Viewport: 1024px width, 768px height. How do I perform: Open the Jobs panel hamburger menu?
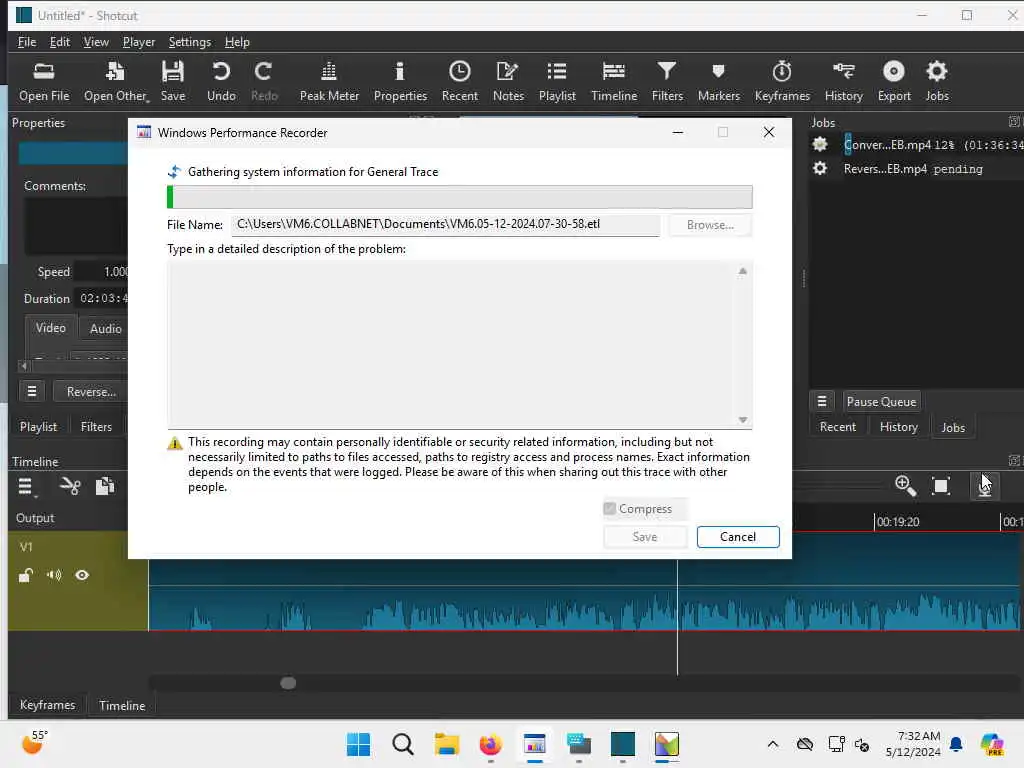point(822,402)
